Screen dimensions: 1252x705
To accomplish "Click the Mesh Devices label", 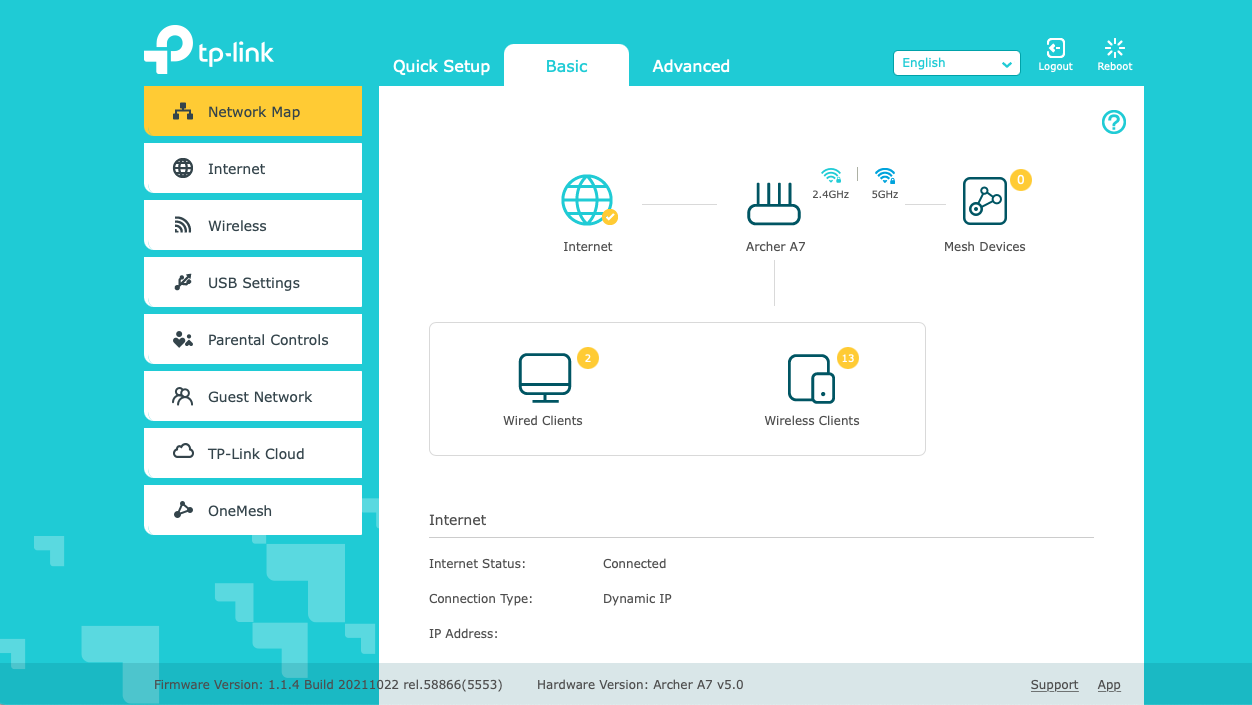I will point(985,247).
